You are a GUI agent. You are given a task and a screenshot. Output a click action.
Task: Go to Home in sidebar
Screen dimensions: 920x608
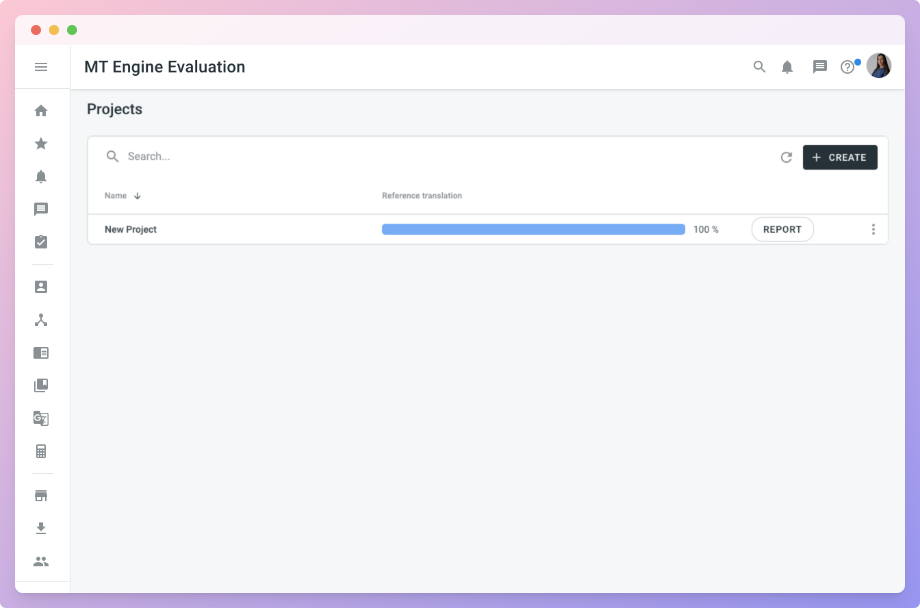pos(41,110)
